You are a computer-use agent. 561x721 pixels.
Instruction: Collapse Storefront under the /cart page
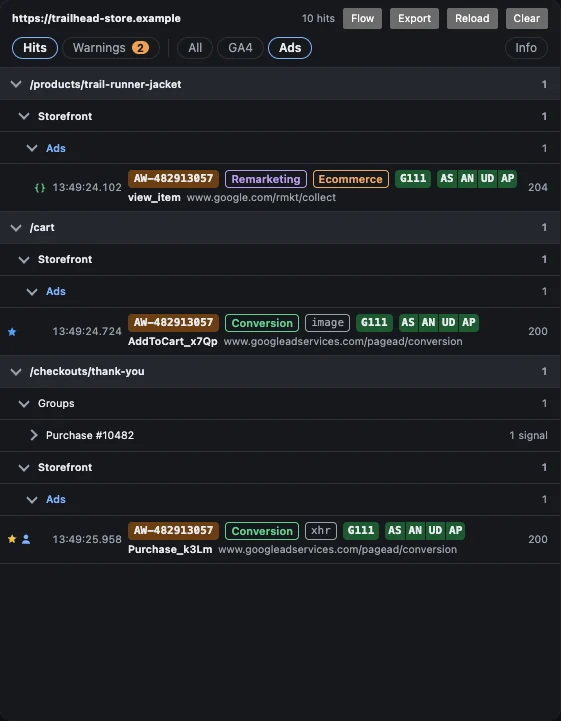[24, 259]
